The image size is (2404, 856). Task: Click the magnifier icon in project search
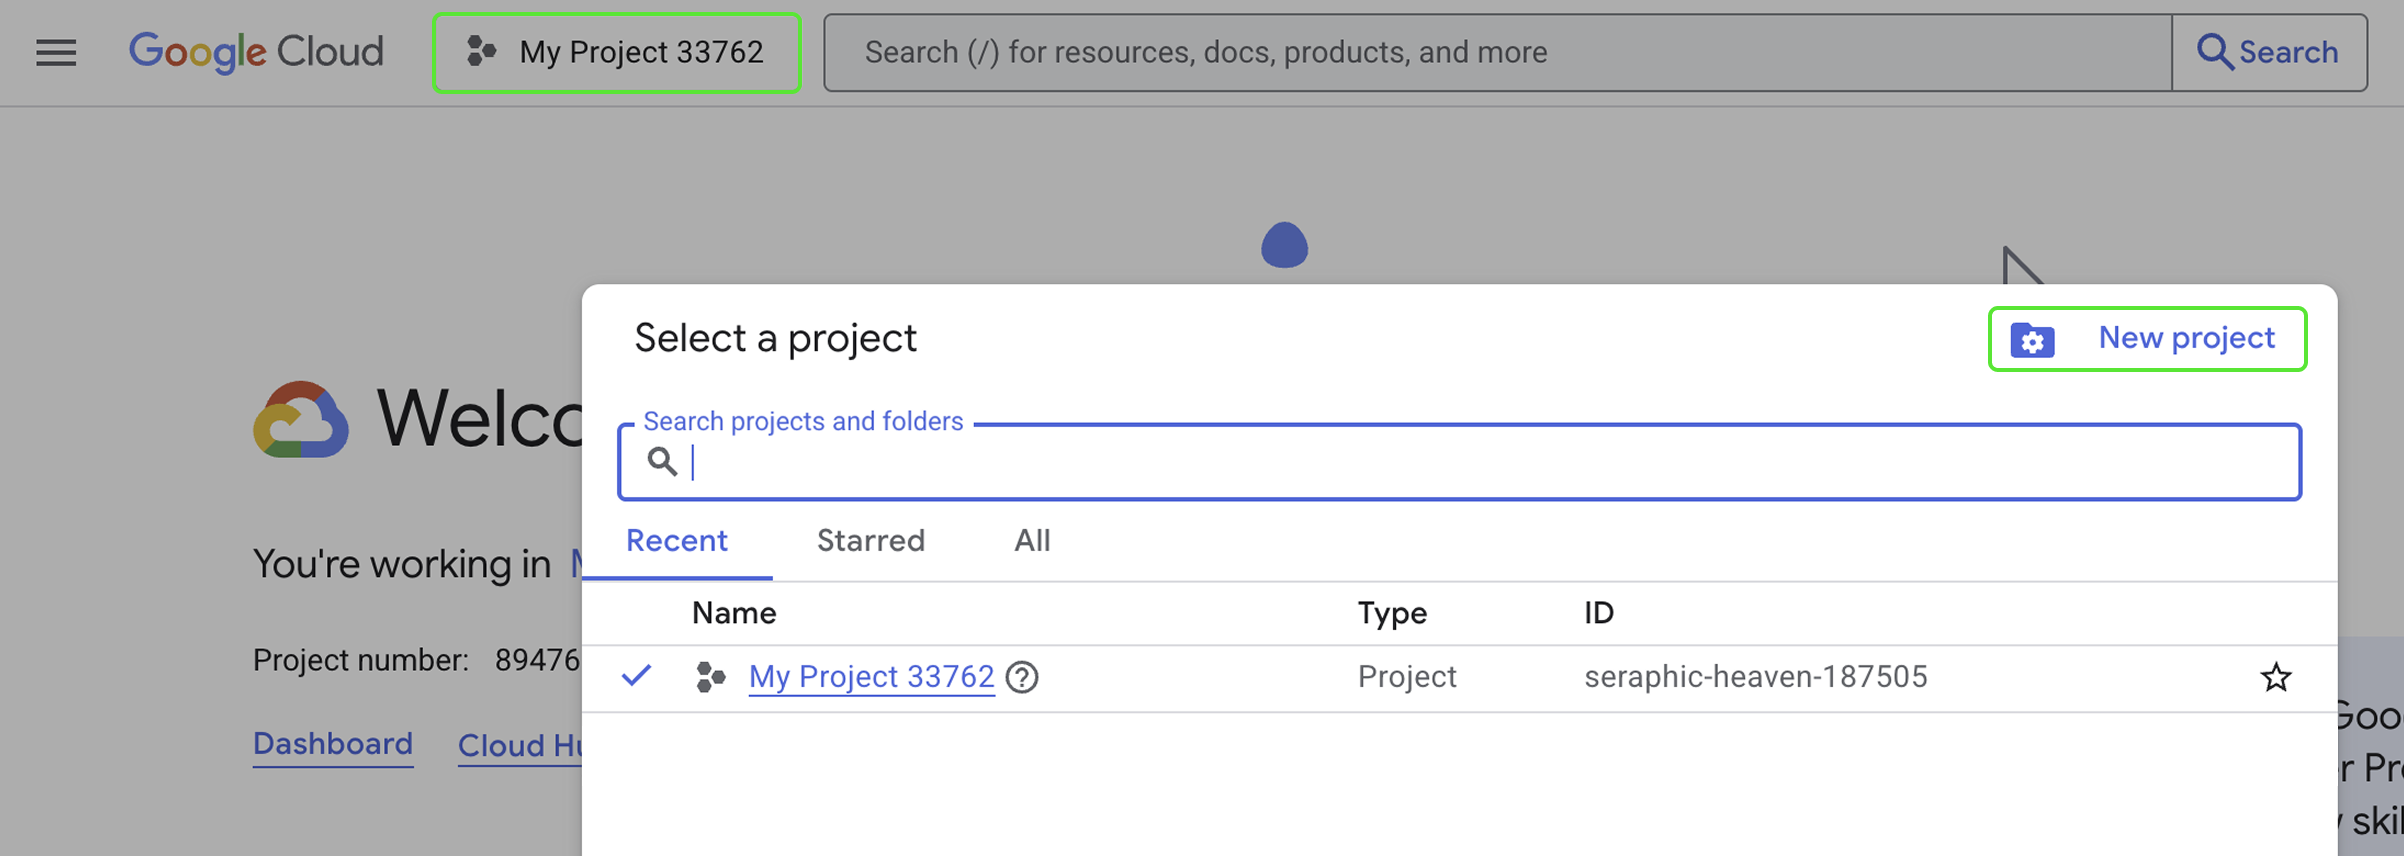point(662,461)
